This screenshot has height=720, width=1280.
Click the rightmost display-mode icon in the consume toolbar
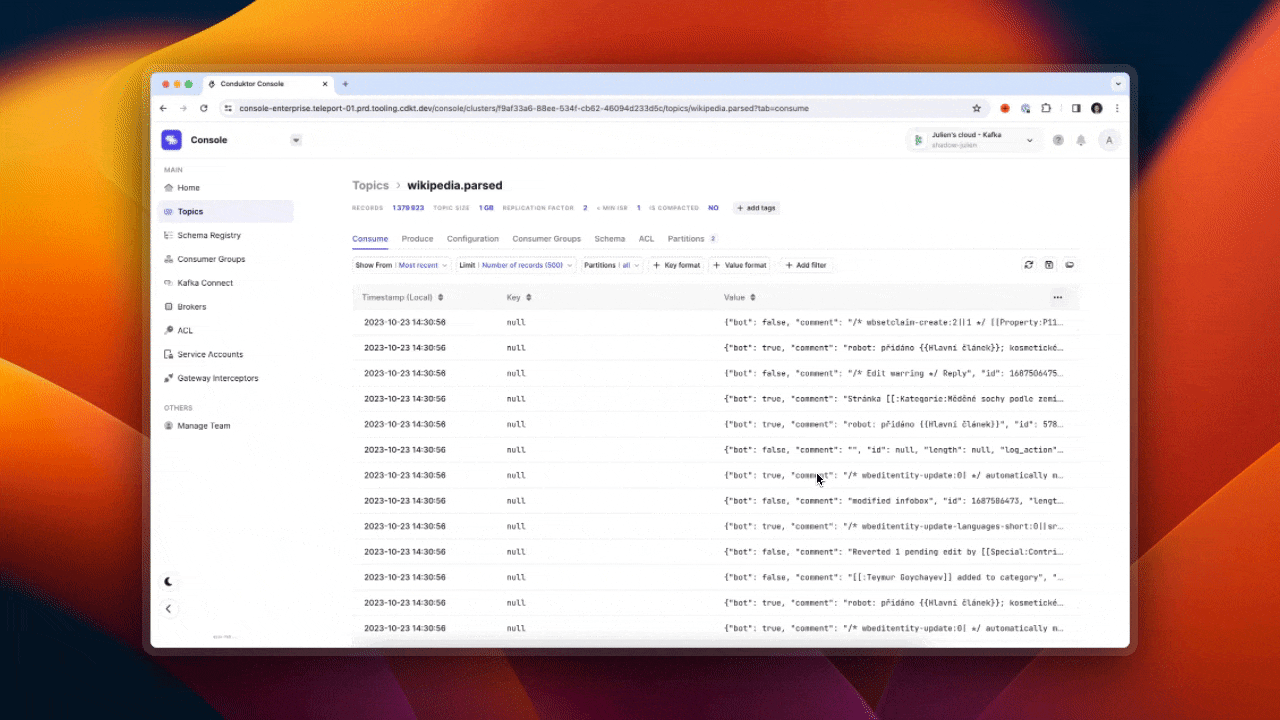click(x=1070, y=265)
